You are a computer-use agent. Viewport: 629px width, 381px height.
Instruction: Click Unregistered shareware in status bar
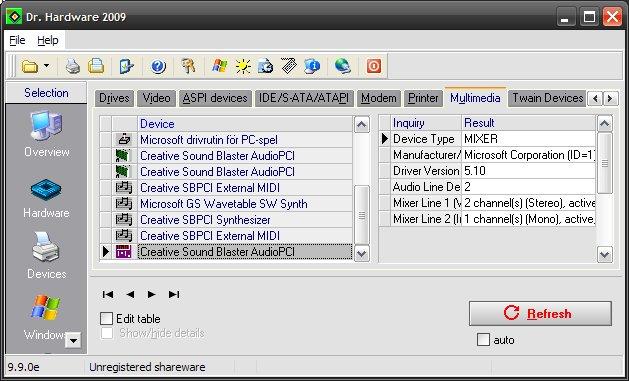point(147,367)
